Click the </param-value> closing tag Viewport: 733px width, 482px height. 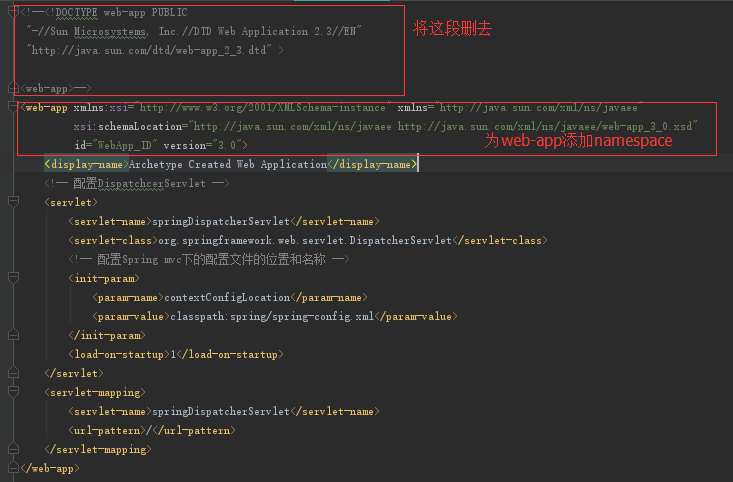(x=416, y=317)
